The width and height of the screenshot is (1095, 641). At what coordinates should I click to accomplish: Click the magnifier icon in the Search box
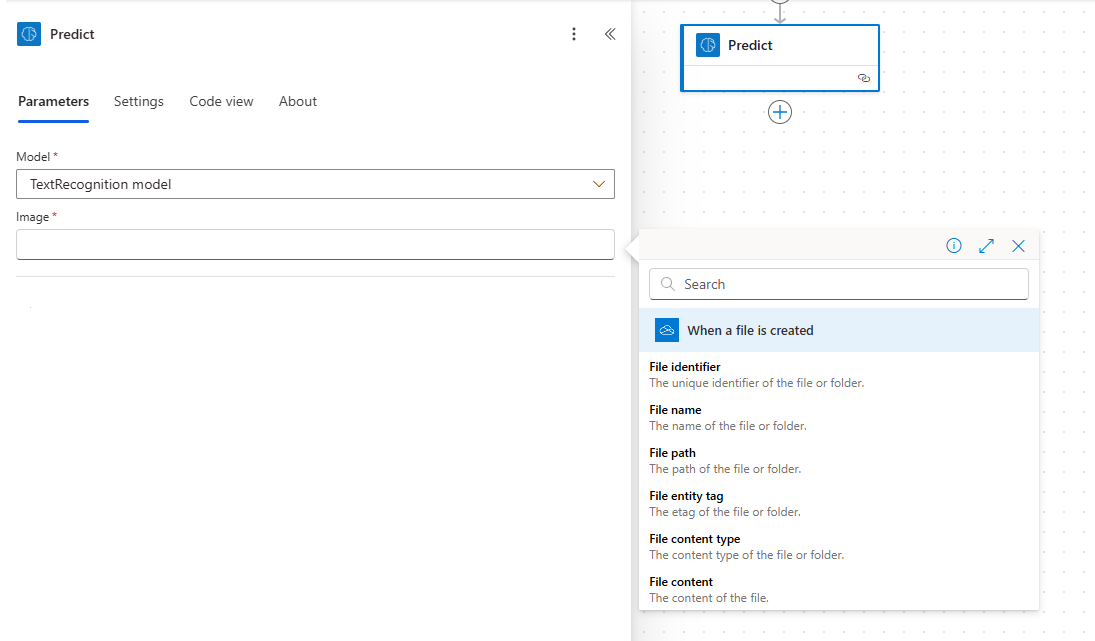(x=667, y=284)
